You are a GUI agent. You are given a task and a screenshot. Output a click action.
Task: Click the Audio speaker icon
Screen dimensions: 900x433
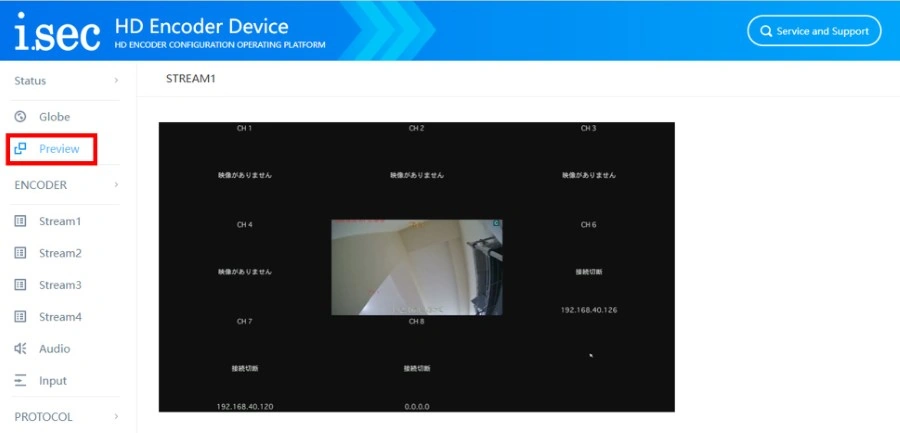20,349
